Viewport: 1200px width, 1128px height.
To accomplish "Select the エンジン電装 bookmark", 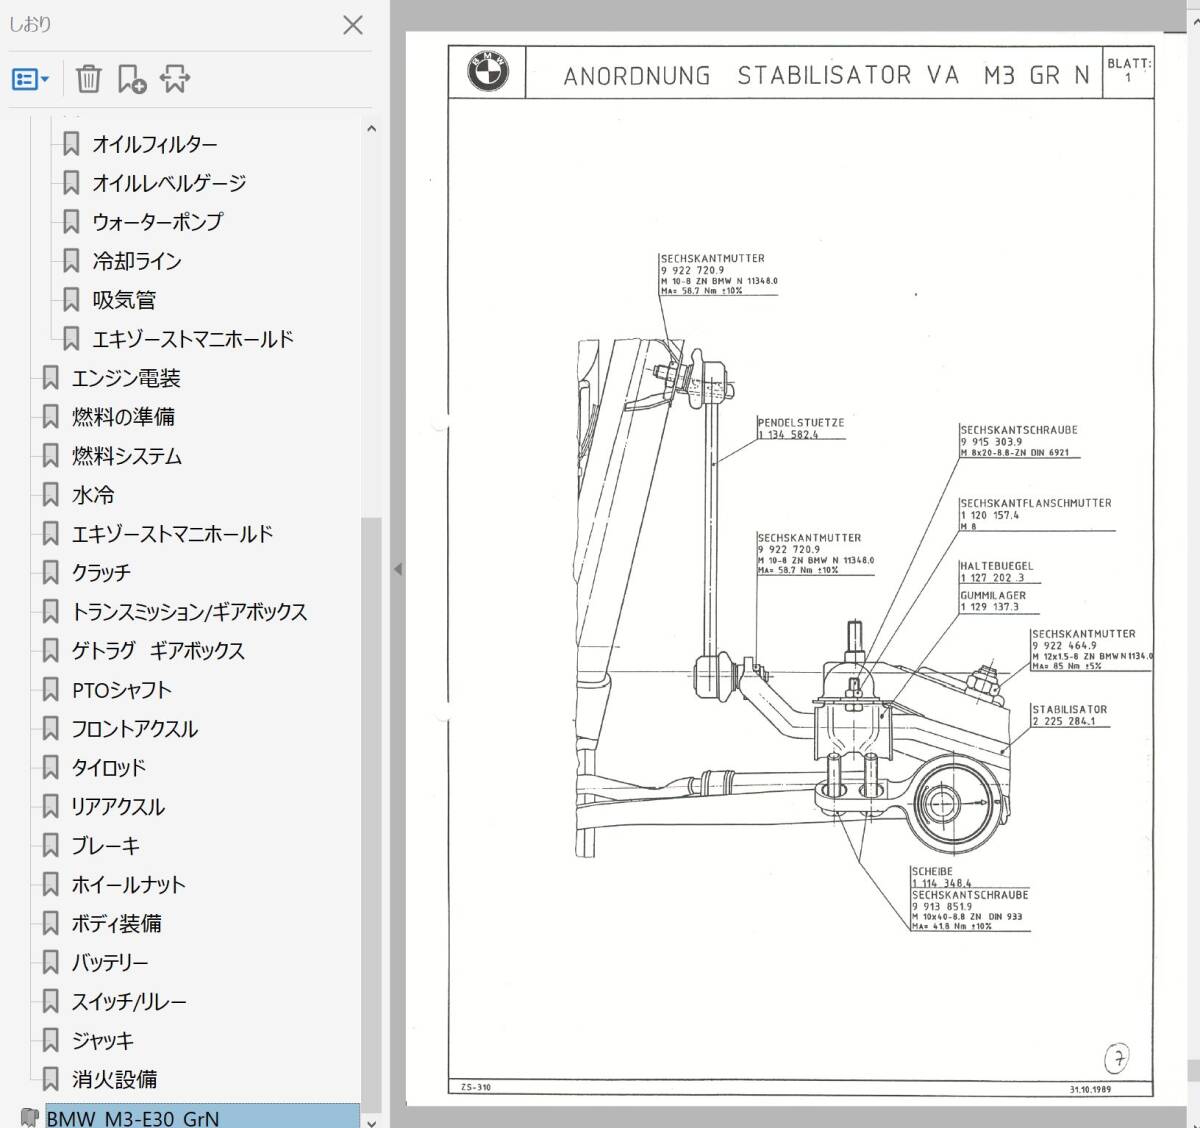I will [126, 378].
